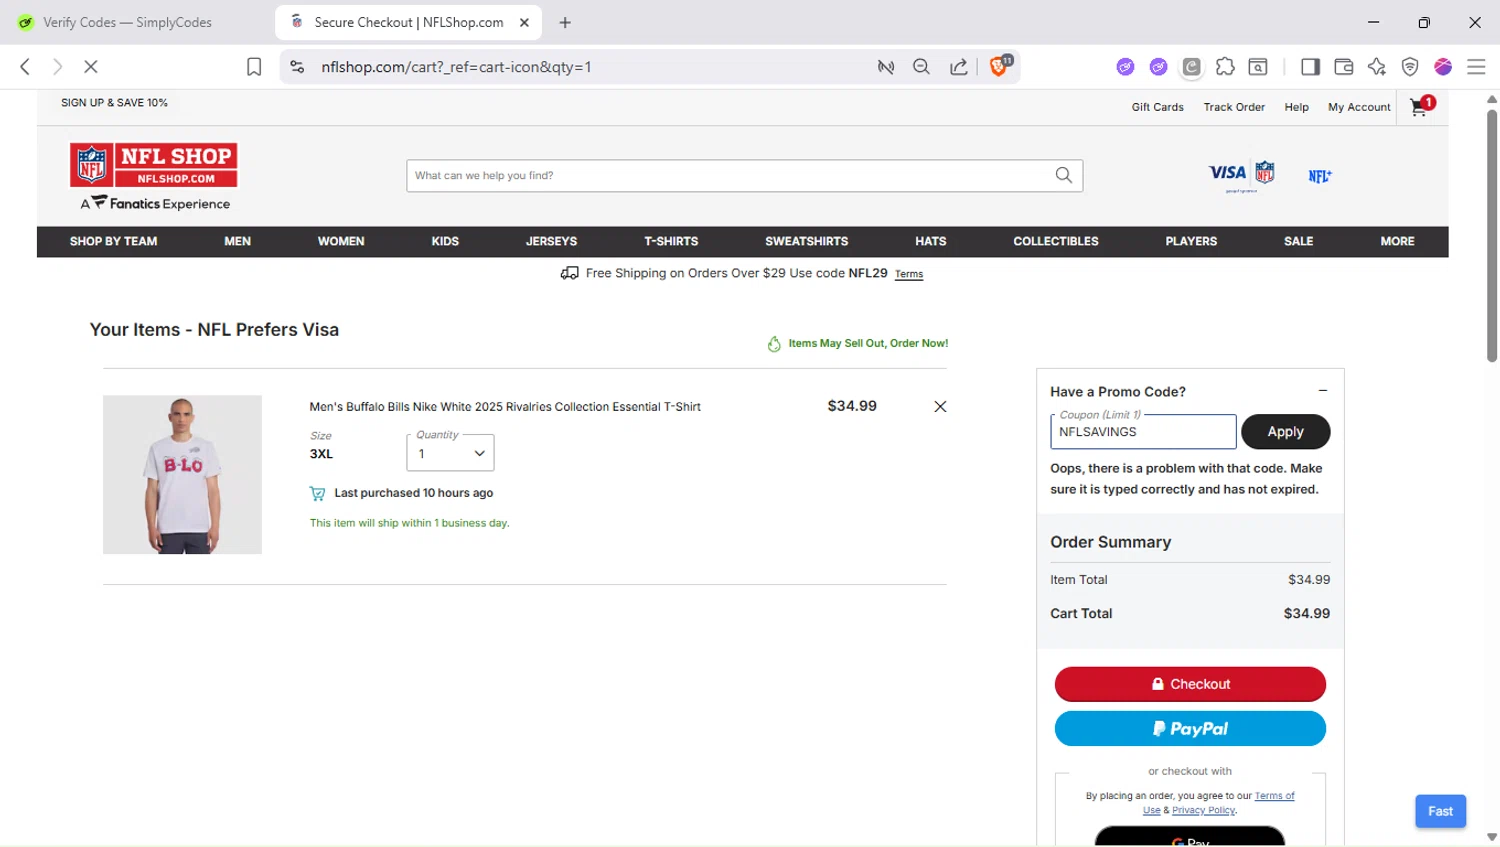The height and width of the screenshot is (847, 1500).
Task: Click the browser address bar URL
Action: pyautogui.click(x=456, y=67)
